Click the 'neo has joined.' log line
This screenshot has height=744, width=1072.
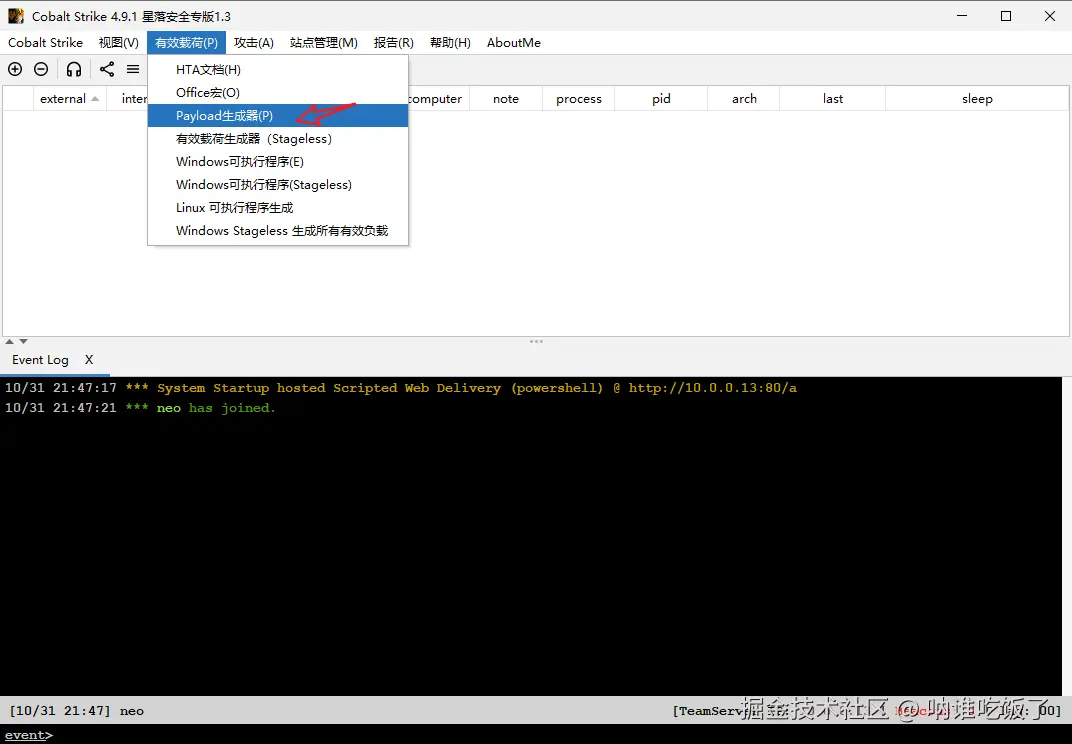[139, 408]
